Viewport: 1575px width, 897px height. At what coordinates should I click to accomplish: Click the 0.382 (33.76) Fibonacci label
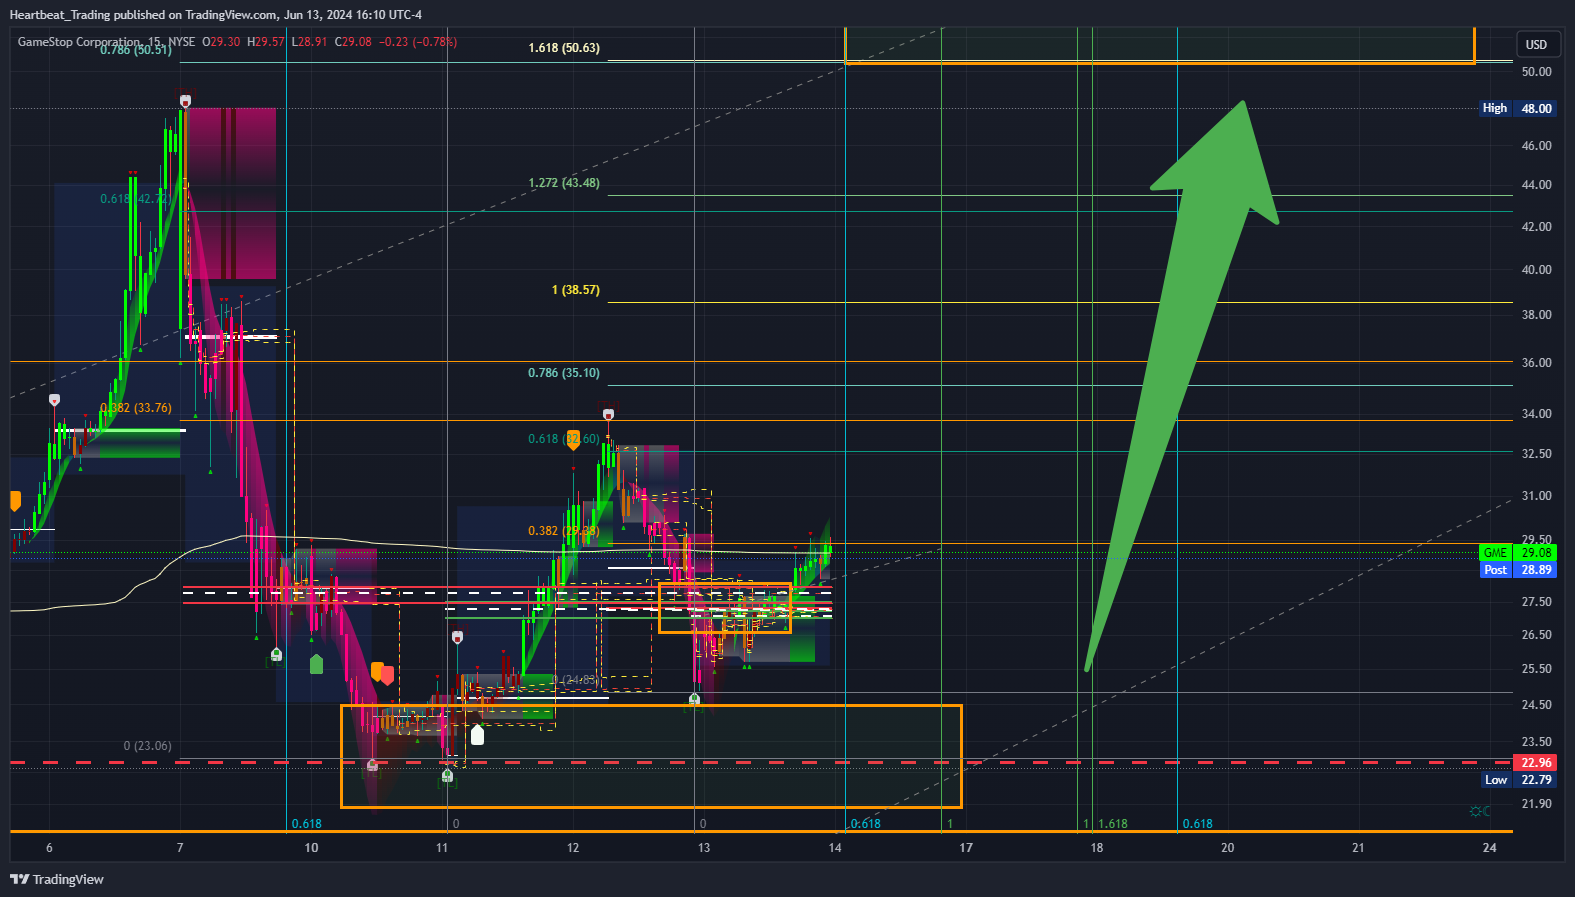[x=136, y=407]
